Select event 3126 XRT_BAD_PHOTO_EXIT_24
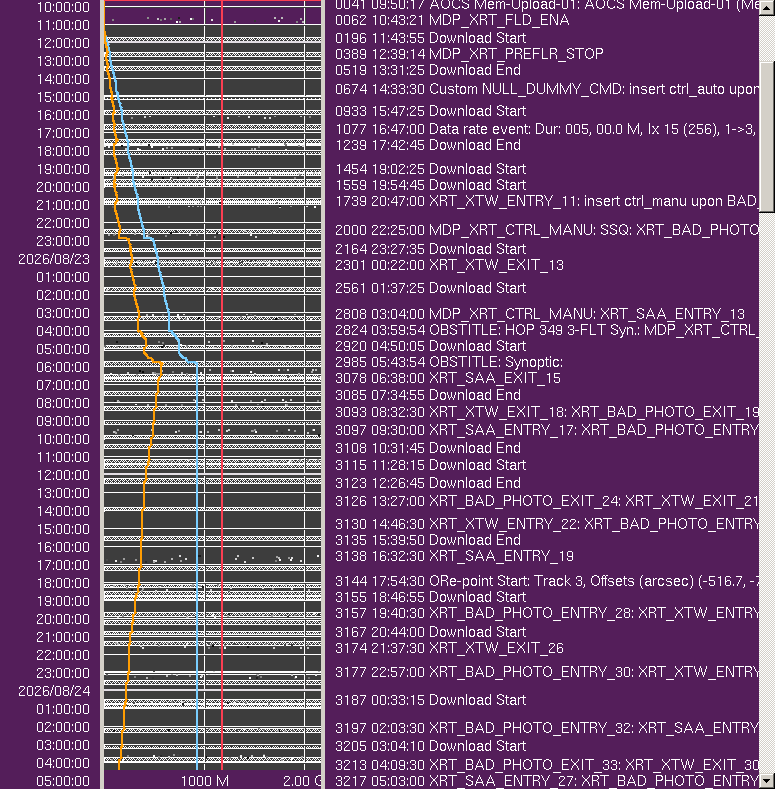 547,502
